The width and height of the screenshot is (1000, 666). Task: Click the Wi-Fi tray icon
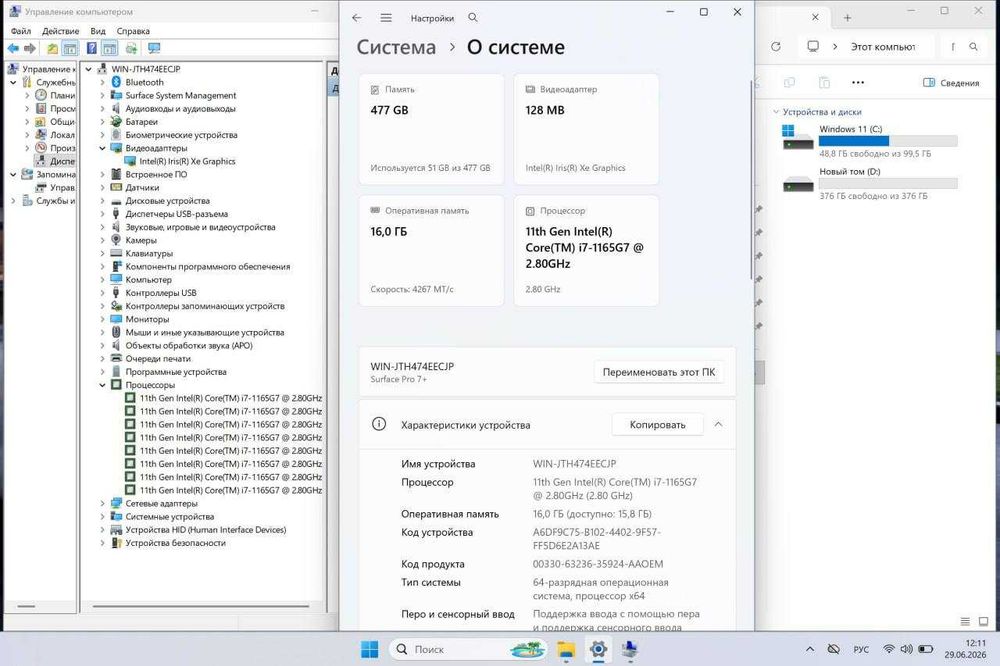click(x=888, y=649)
